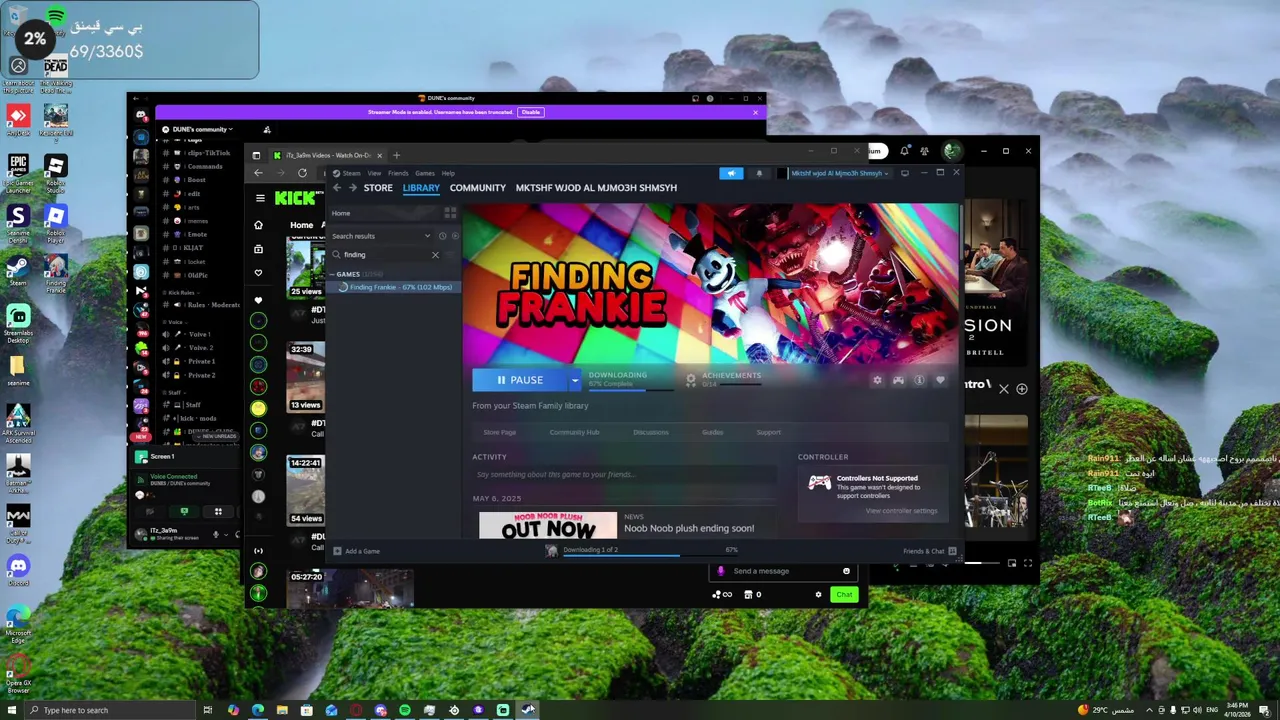Open Steam notifications bell
Image resolution: width=1280 pixels, height=720 pixels.
[759, 173]
